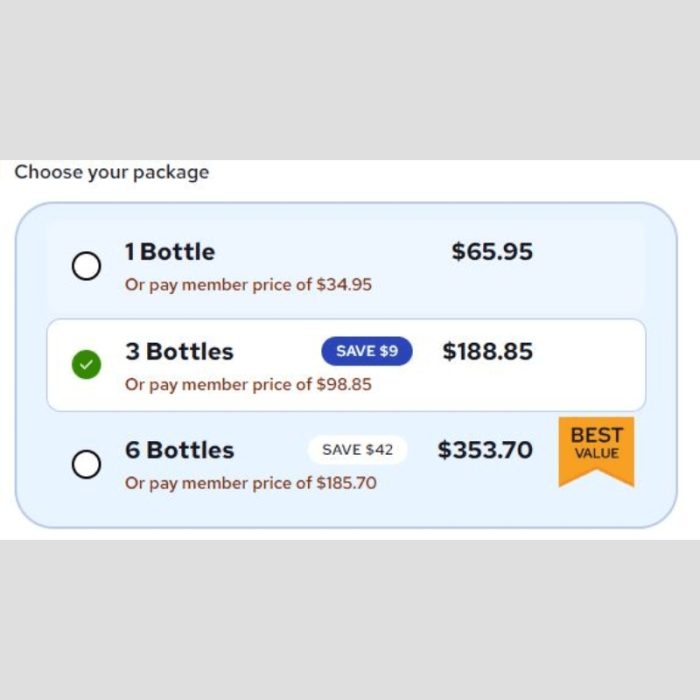The width and height of the screenshot is (700, 700).
Task: Choose the 6 Bottles radio button
Action: click(87, 464)
